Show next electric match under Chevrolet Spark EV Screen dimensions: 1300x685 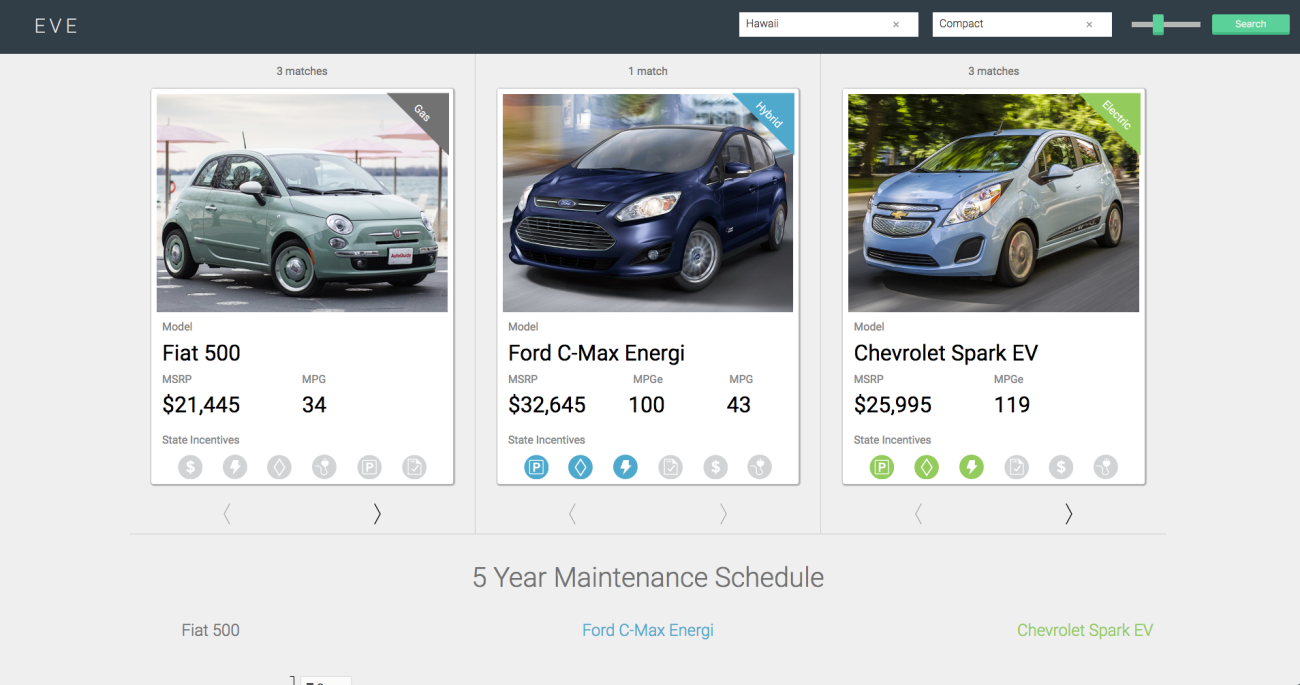click(1068, 514)
